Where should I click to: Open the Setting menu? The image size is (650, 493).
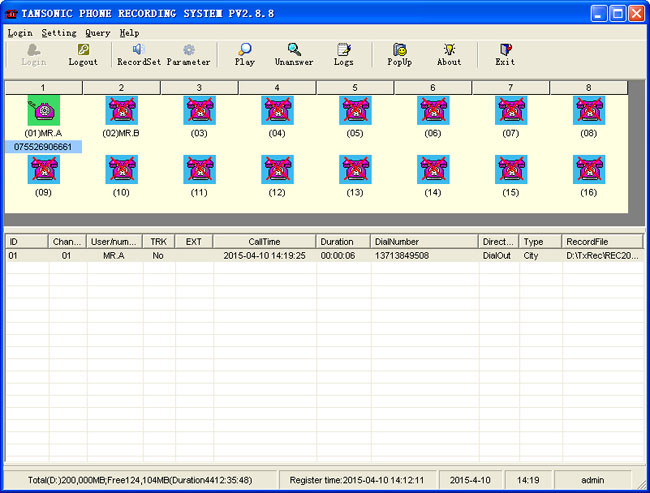[59, 33]
